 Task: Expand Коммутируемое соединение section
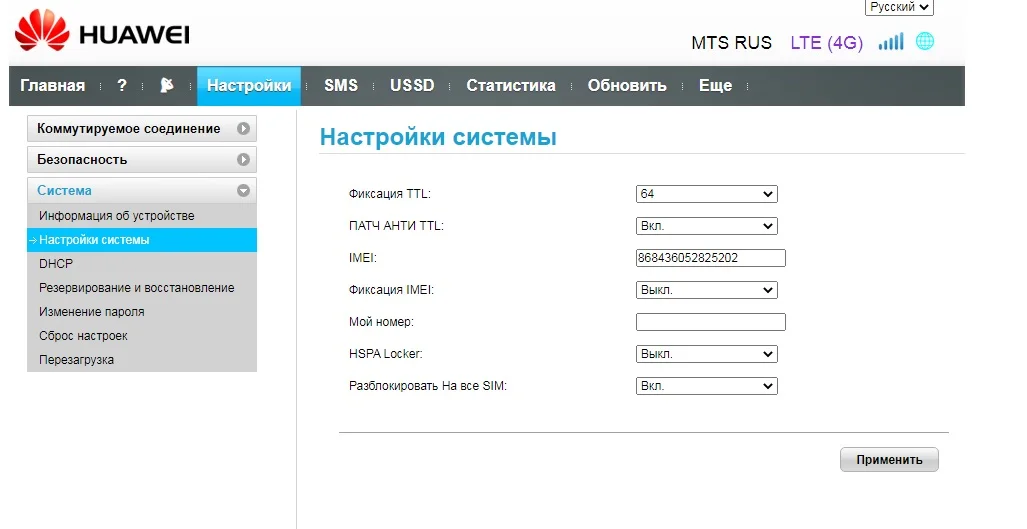point(141,128)
